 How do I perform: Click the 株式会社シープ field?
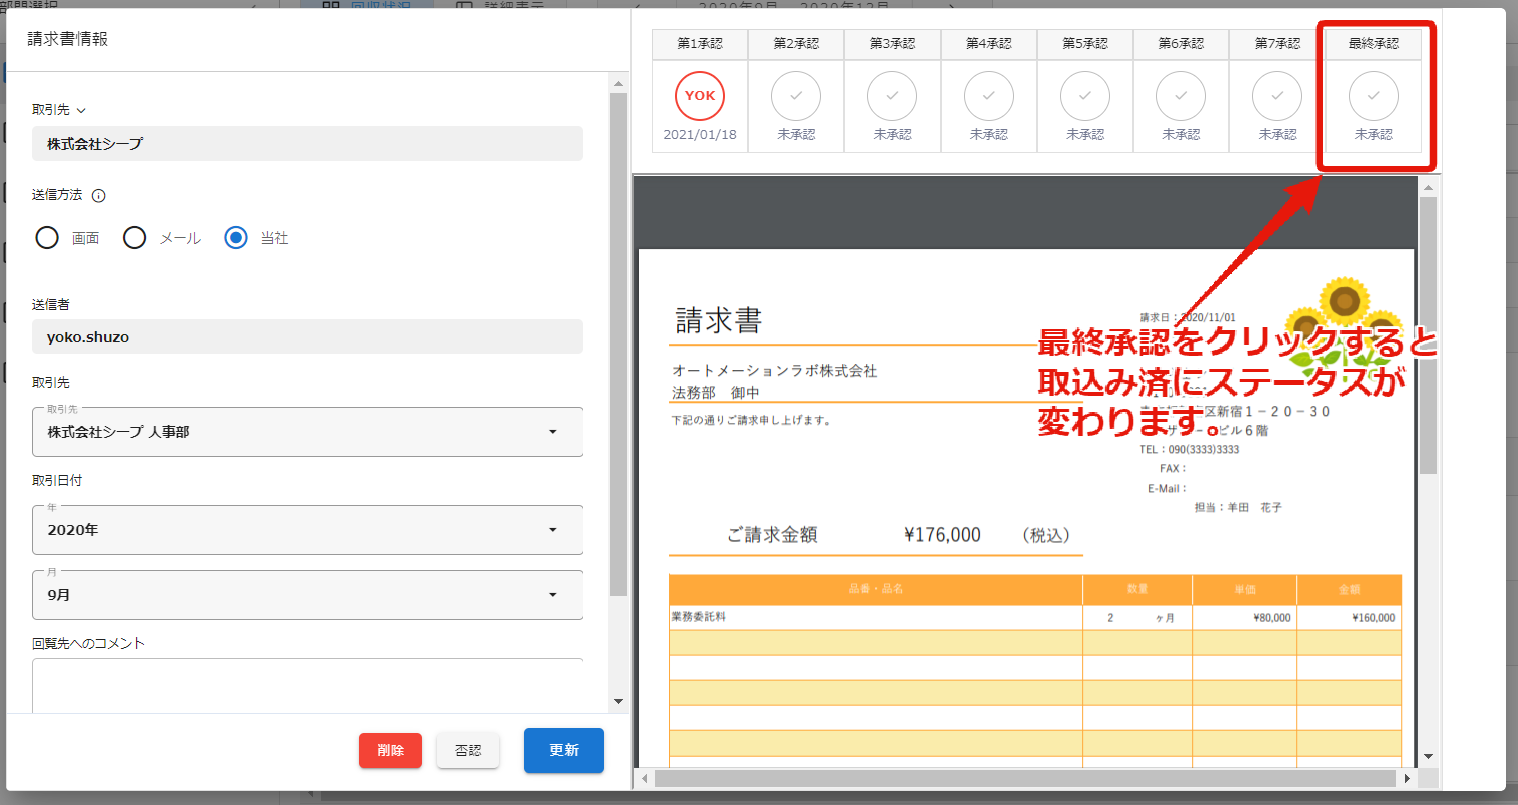[307, 144]
